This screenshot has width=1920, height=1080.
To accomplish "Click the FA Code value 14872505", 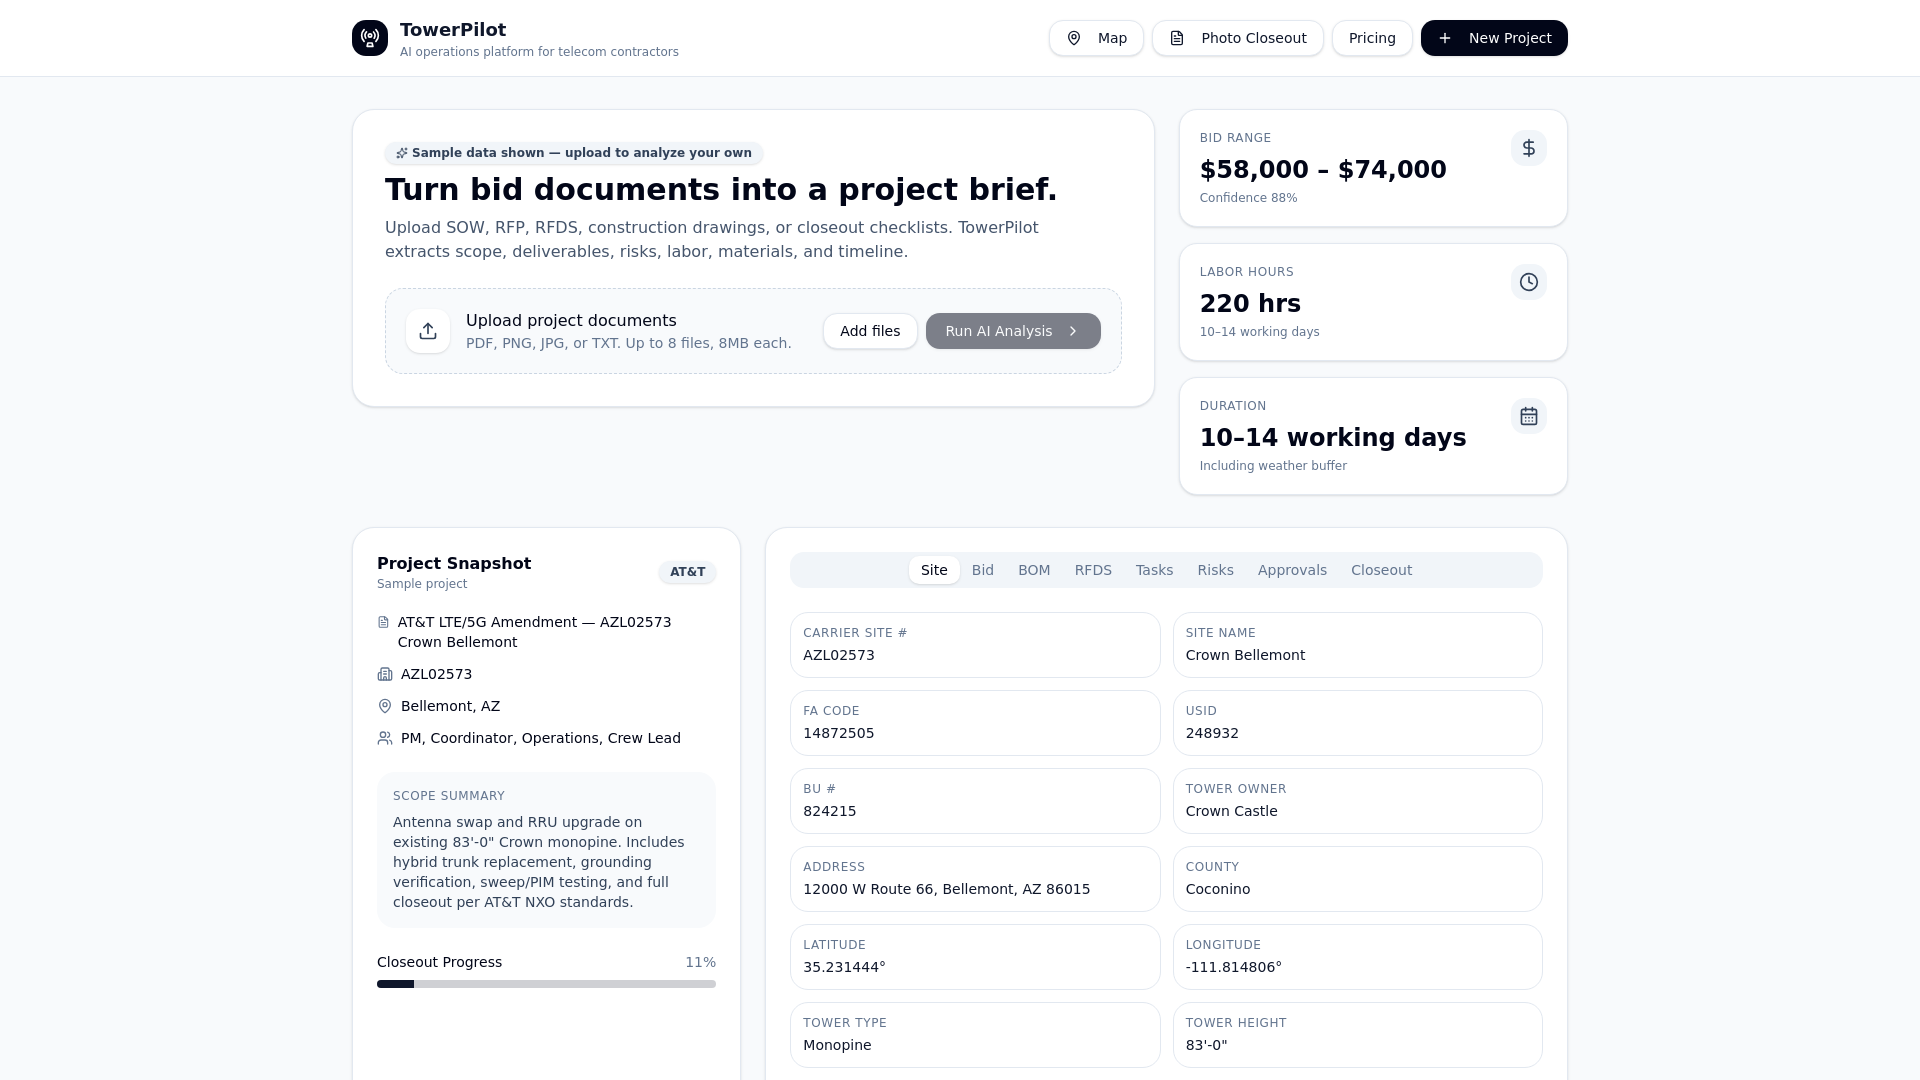I will pyautogui.click(x=838, y=733).
